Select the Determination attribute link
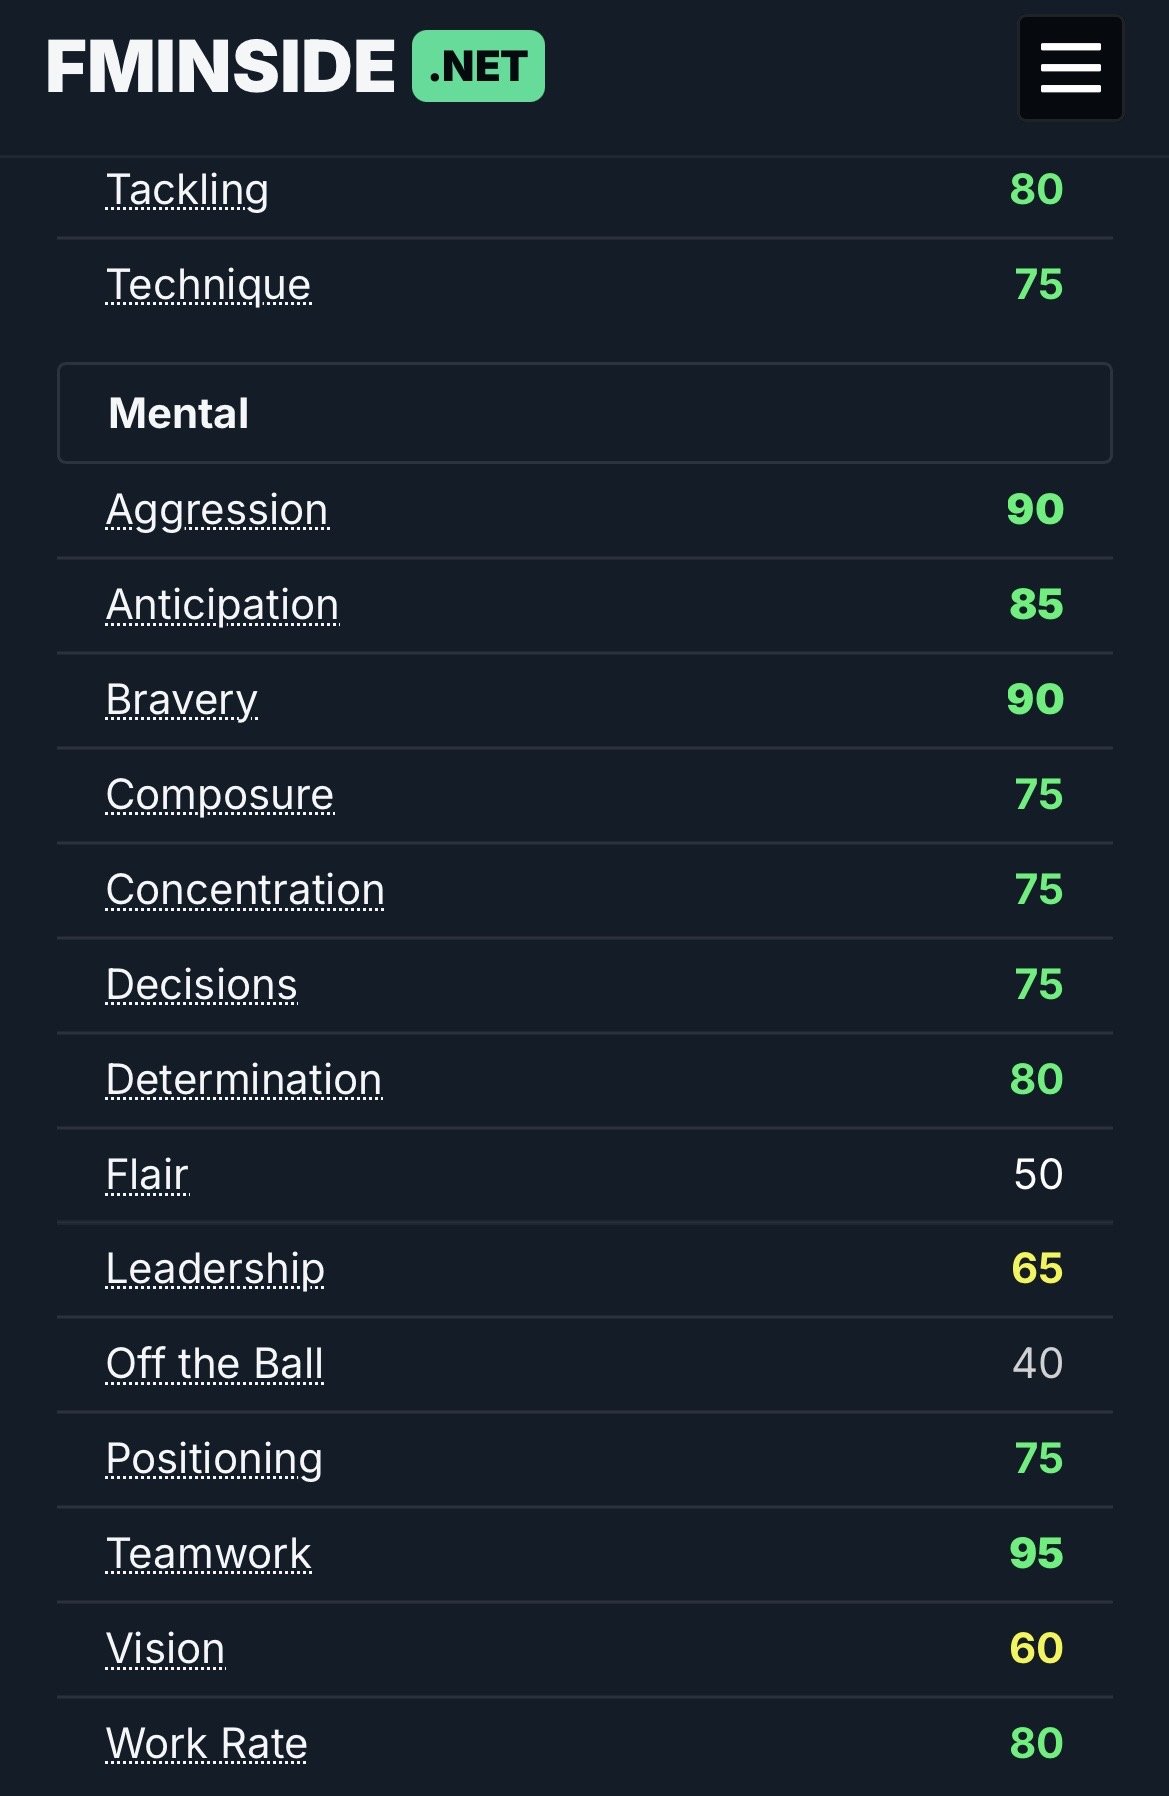Screen dimensions: 1169x1796 tap(243, 1080)
